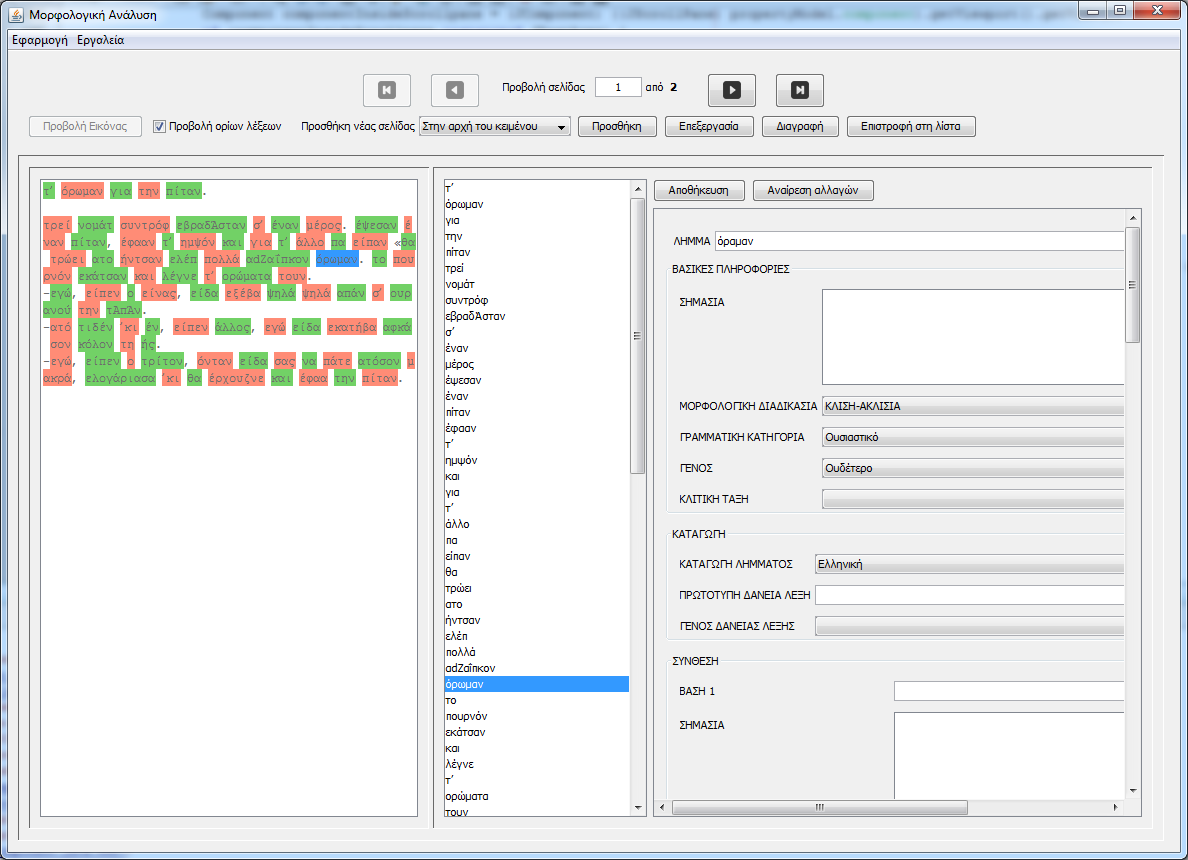Click word 'εκατήβα' in the text panel
The height and width of the screenshot is (860, 1188).
352,327
